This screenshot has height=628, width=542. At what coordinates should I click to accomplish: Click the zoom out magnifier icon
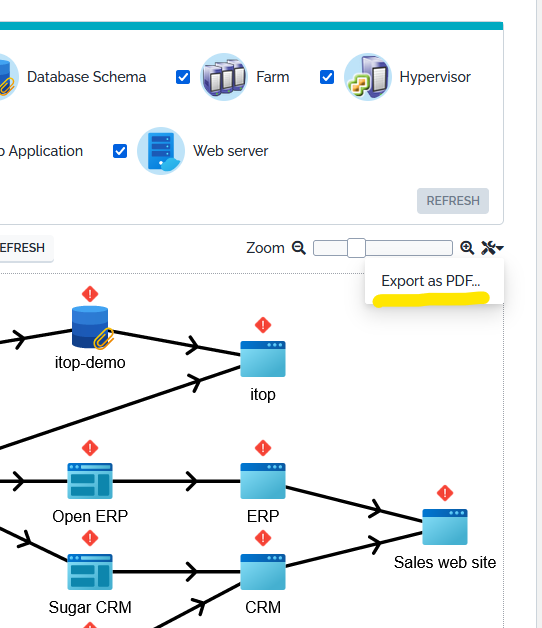click(x=298, y=248)
